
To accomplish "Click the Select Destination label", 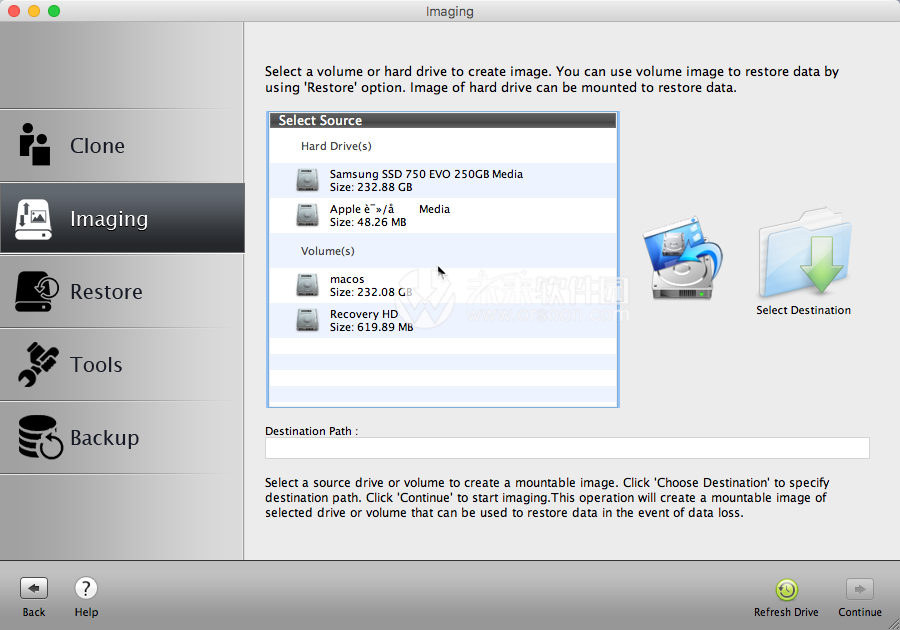I will 803,310.
